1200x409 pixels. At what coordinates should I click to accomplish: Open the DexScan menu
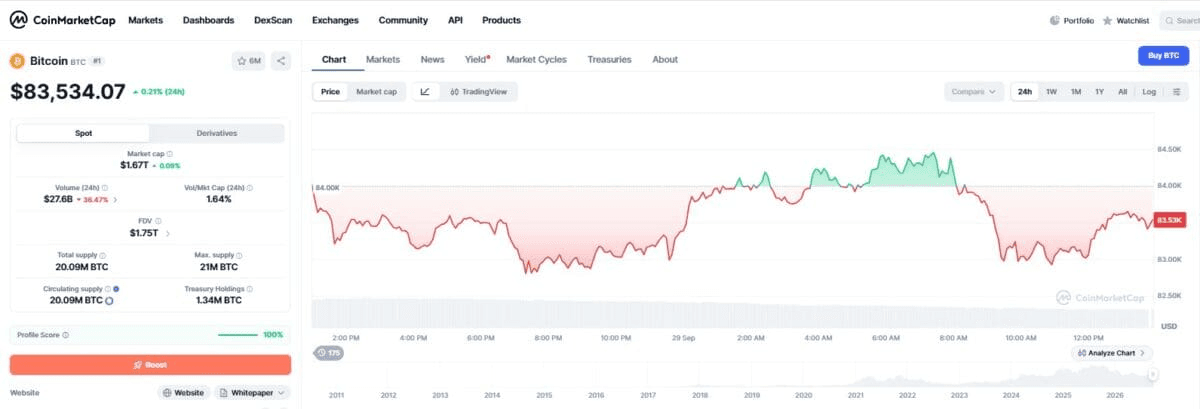click(273, 20)
